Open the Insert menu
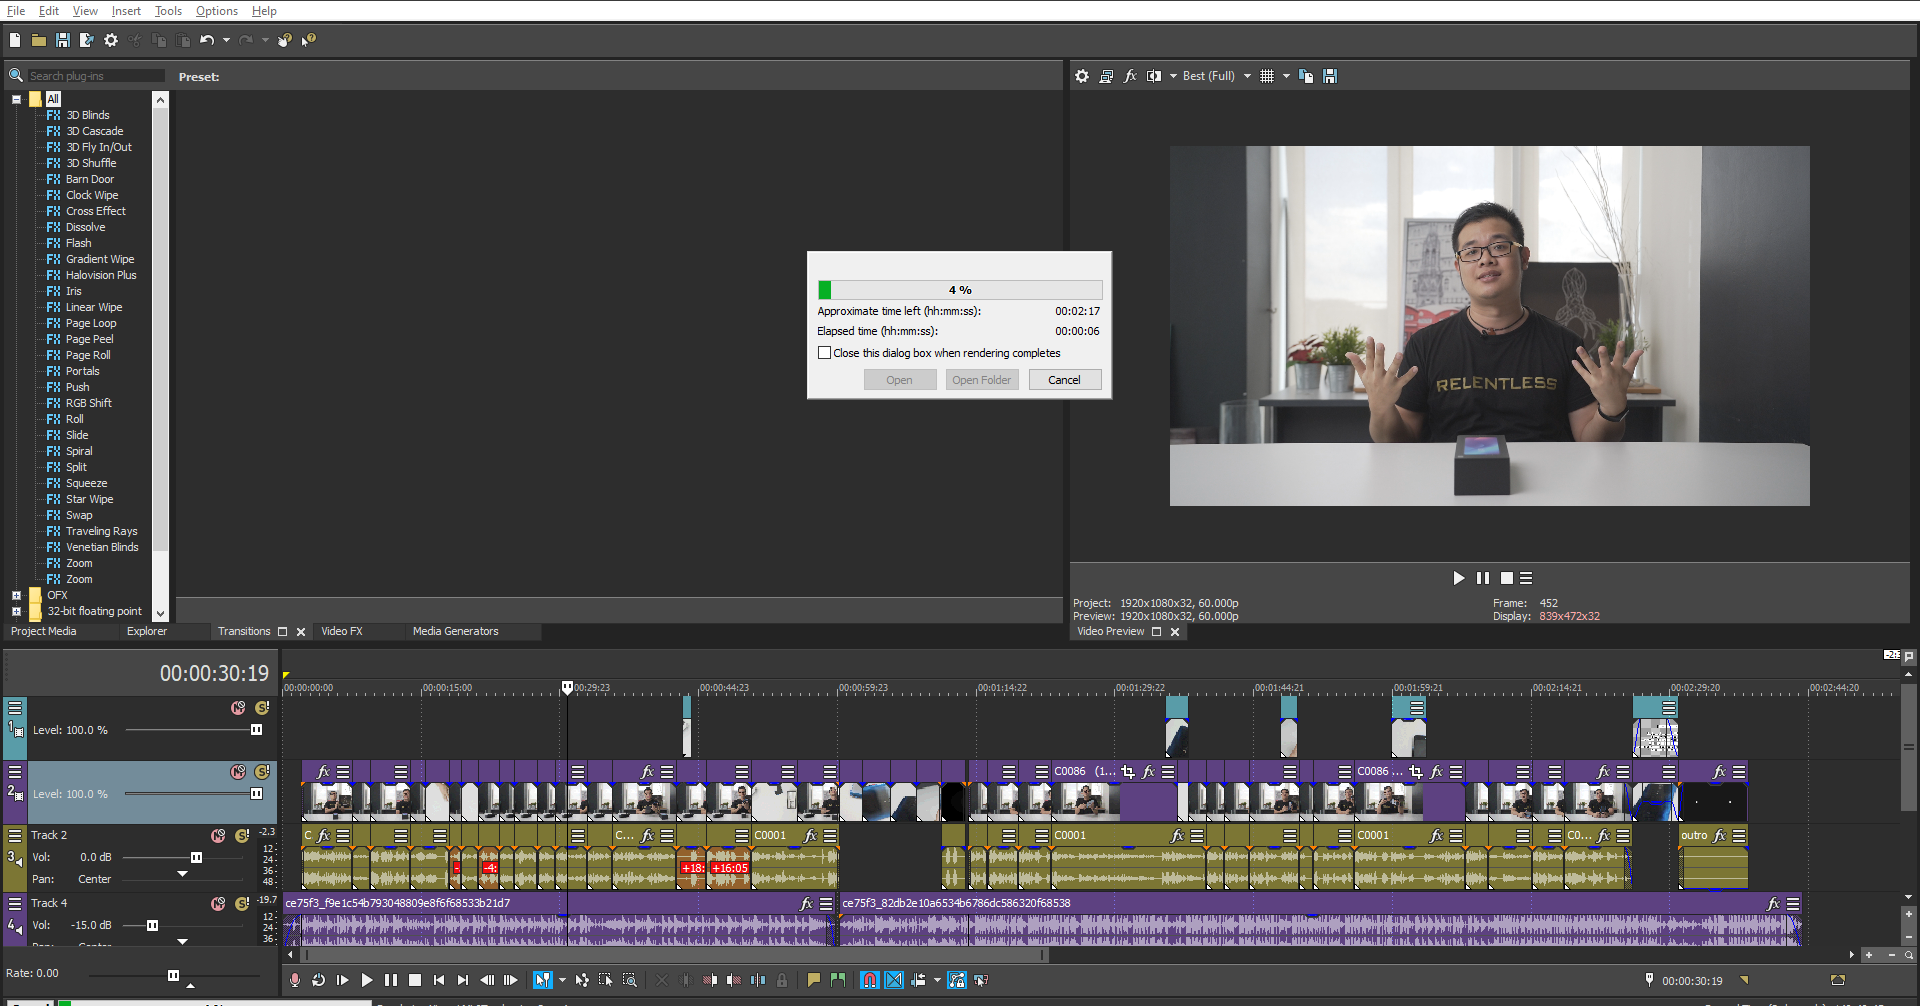Viewport: 1920px width, 1006px height. pos(126,11)
